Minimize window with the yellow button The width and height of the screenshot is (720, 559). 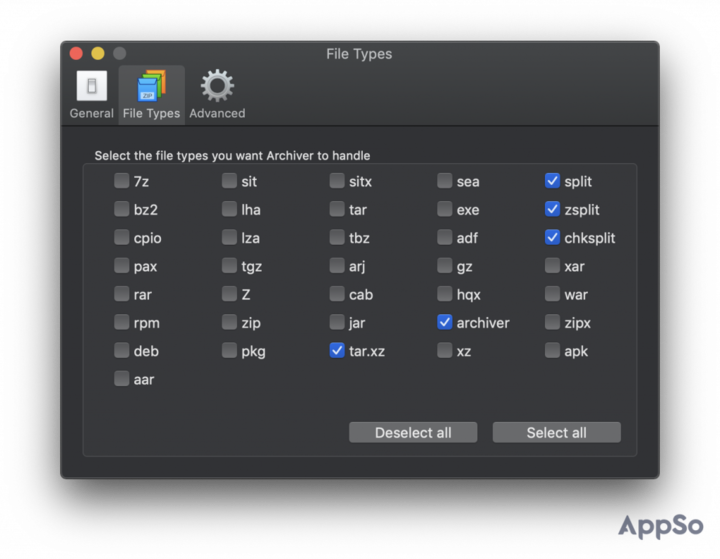tap(98, 54)
